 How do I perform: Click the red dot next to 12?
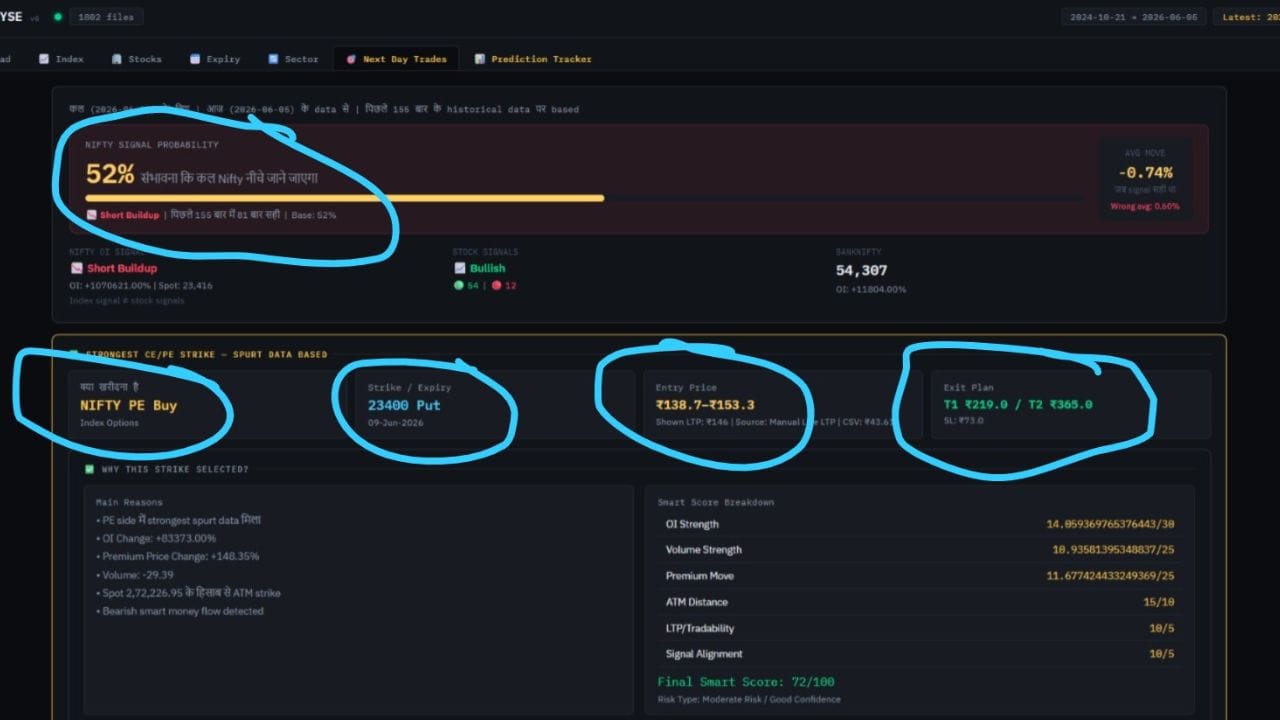[496, 285]
